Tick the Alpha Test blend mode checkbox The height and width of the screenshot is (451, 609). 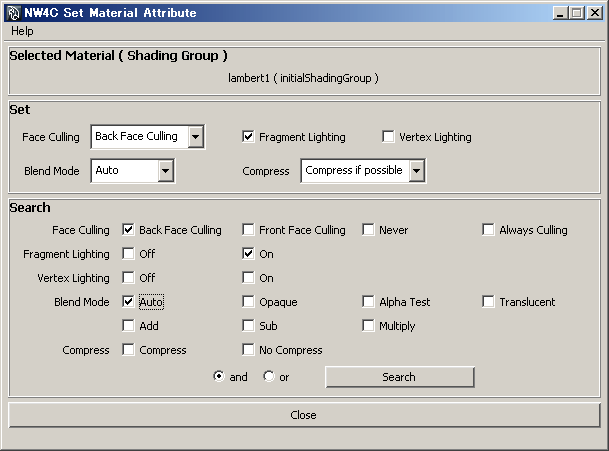pyautogui.click(x=369, y=302)
